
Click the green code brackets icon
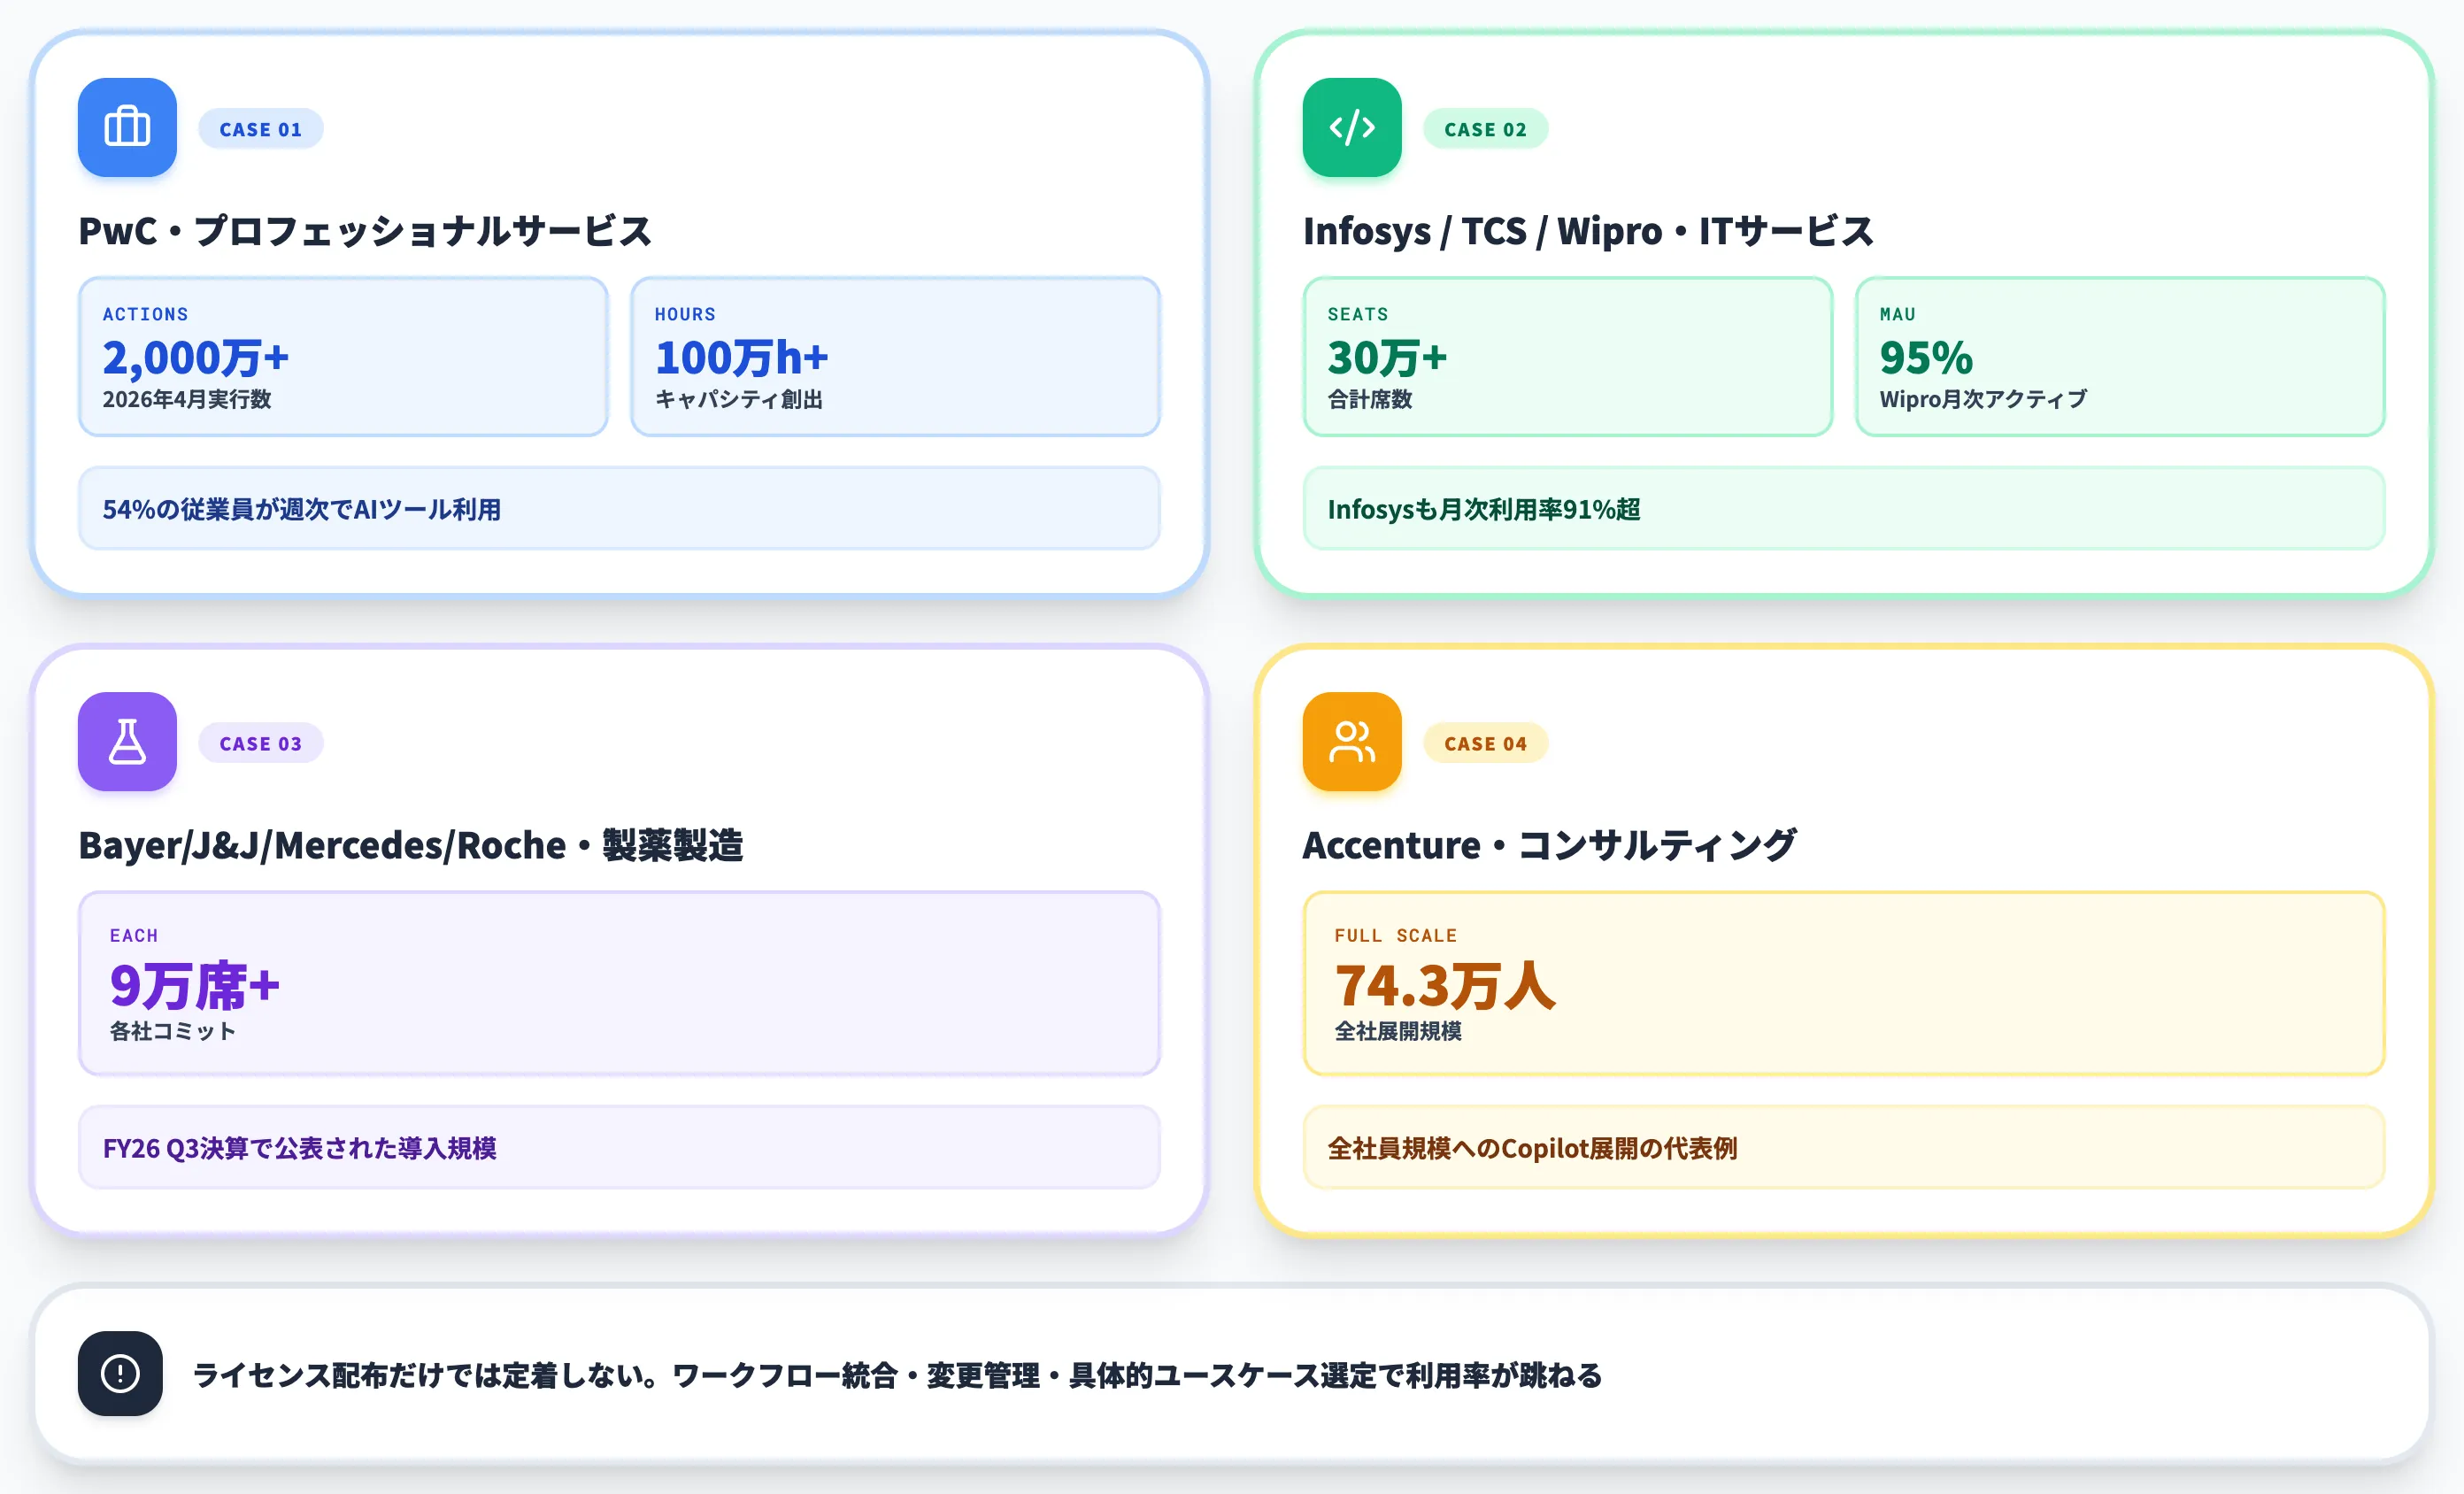[1352, 127]
